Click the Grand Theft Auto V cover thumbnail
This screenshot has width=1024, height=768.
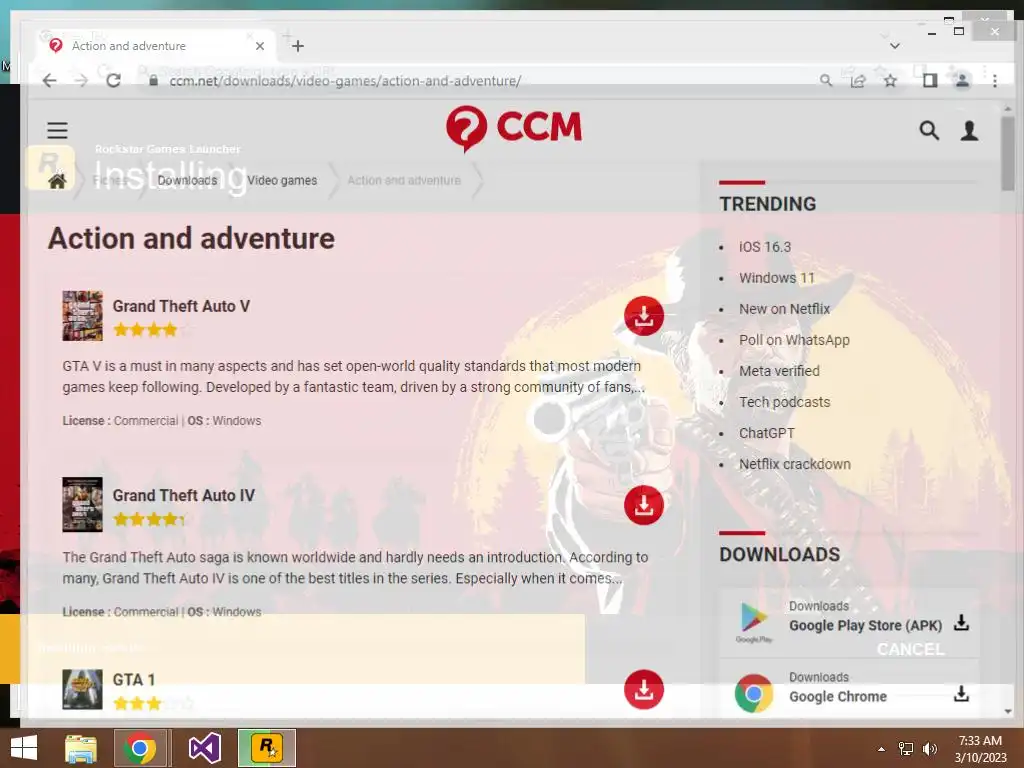82,315
